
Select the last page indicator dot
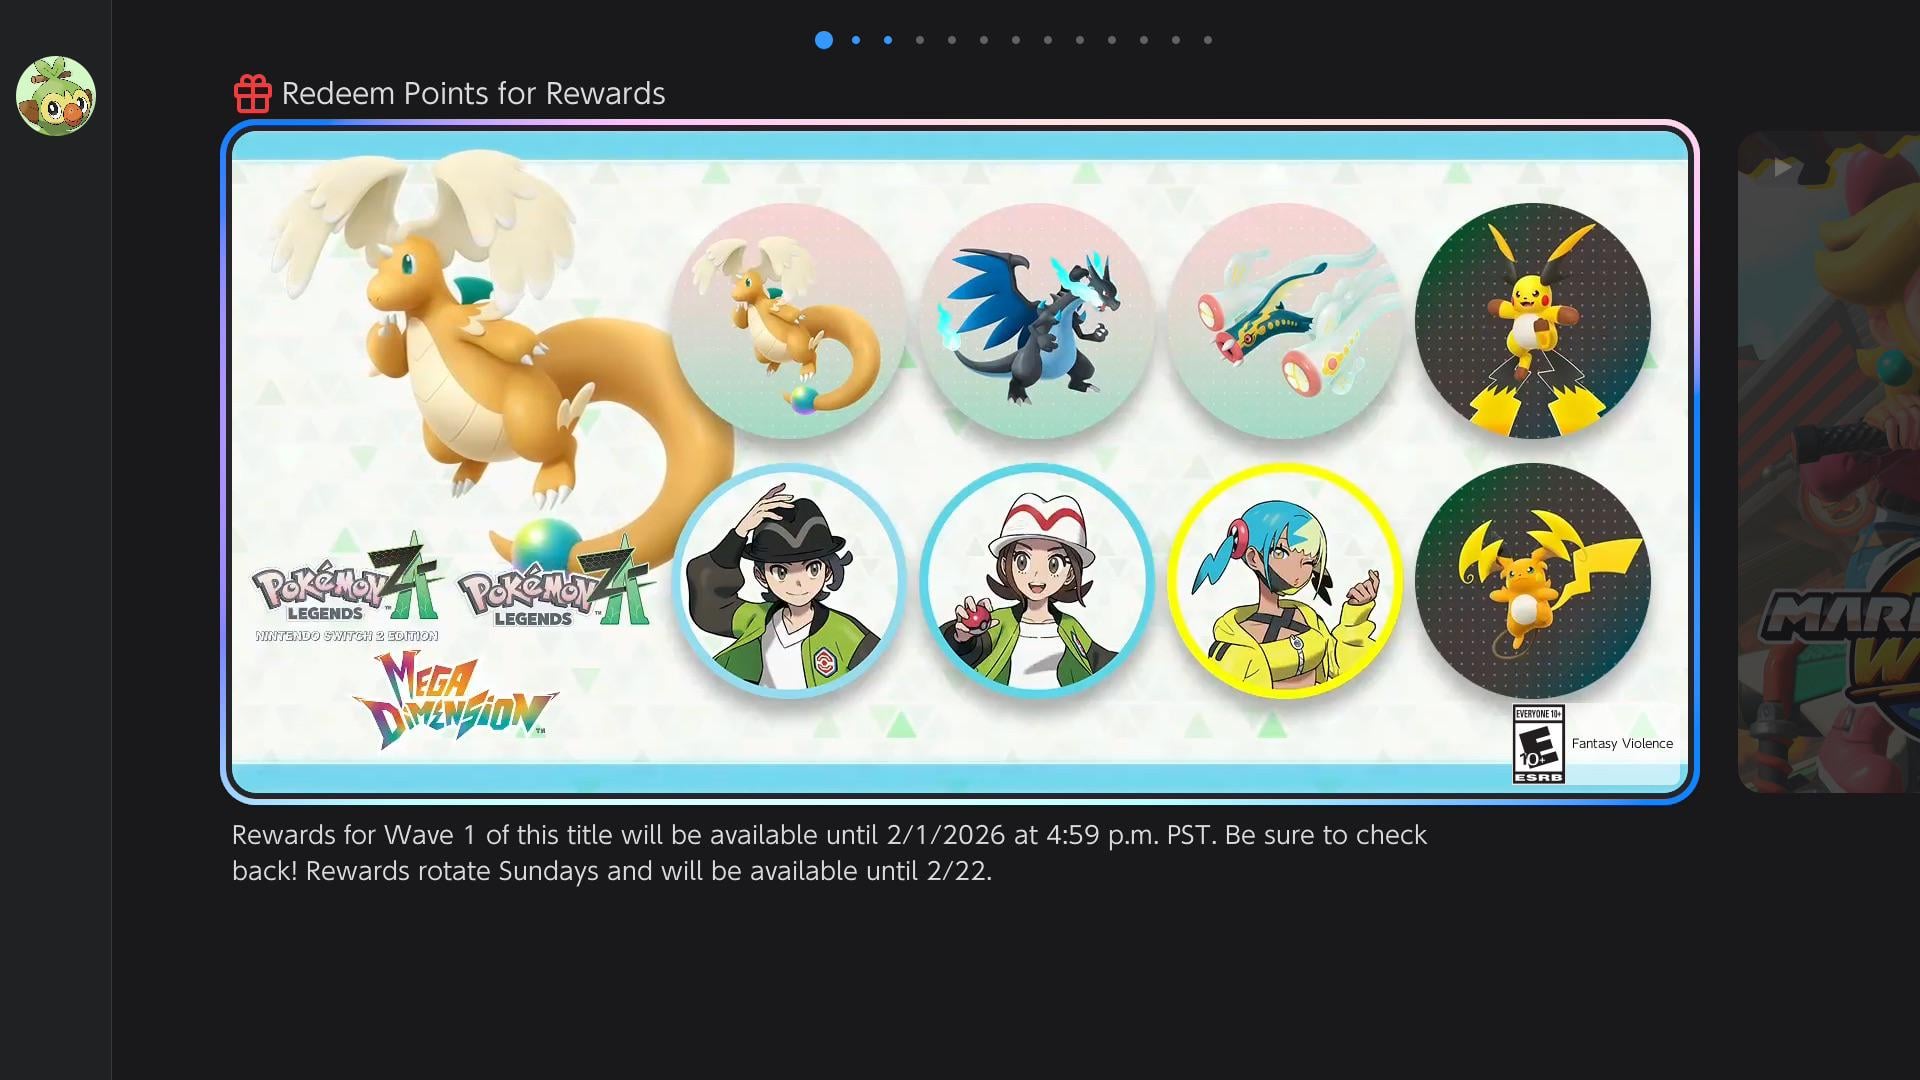click(1208, 40)
